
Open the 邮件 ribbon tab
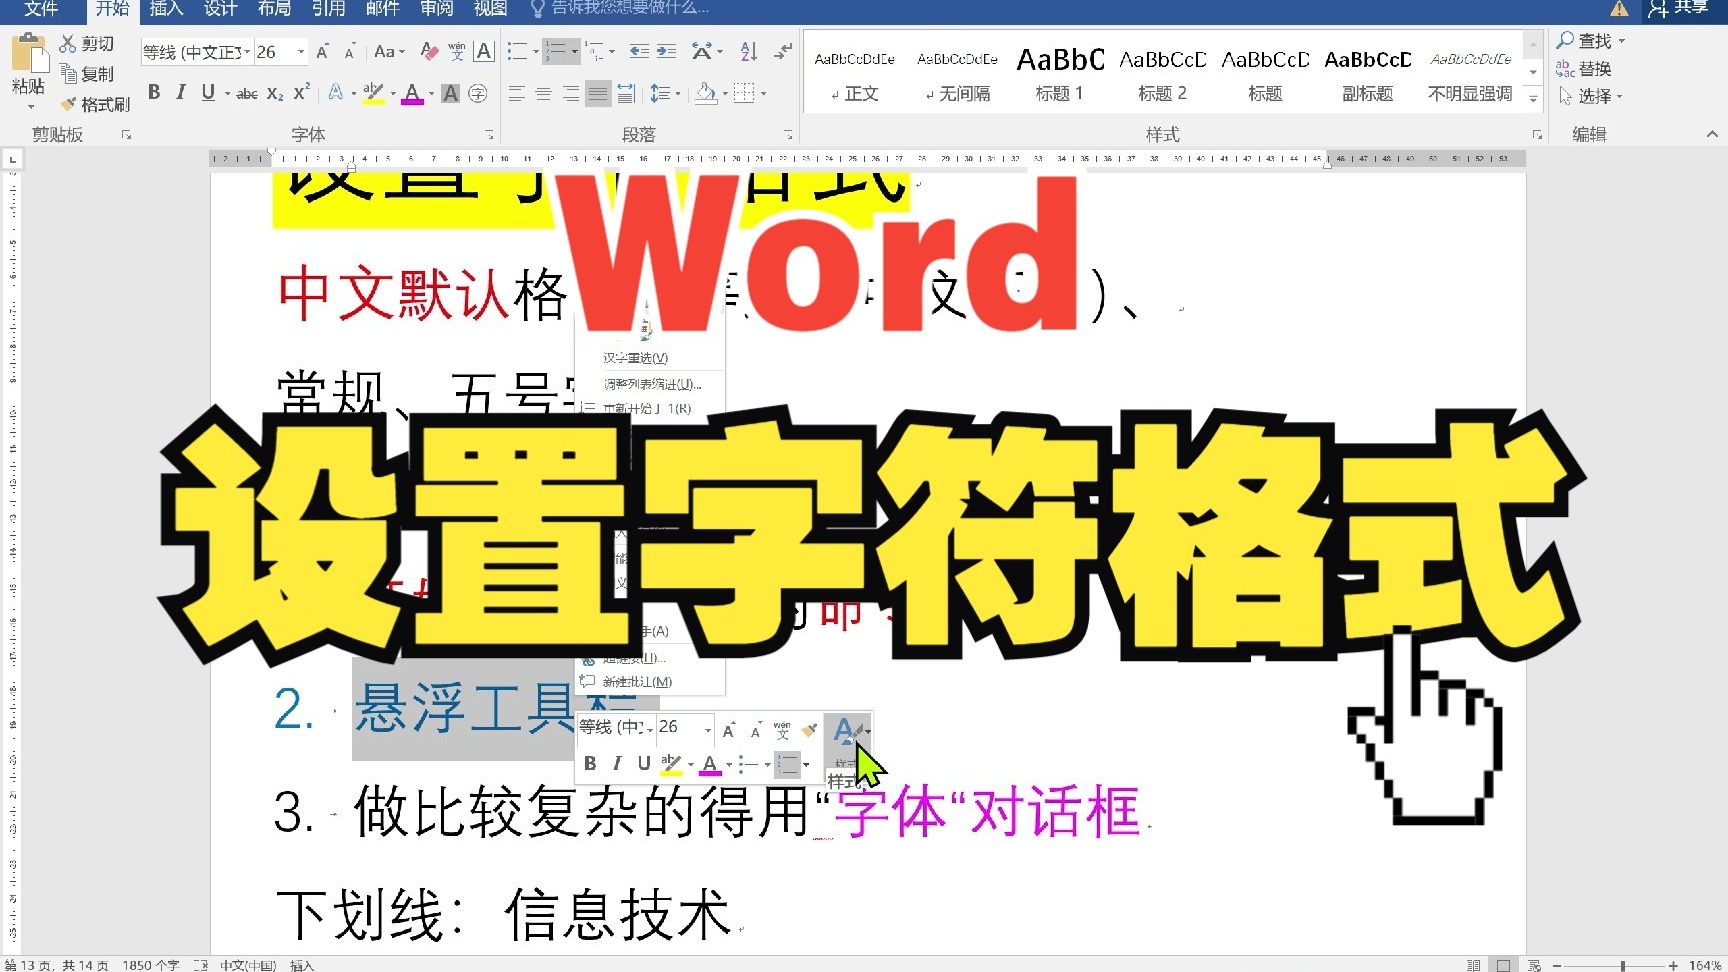[x=381, y=10]
